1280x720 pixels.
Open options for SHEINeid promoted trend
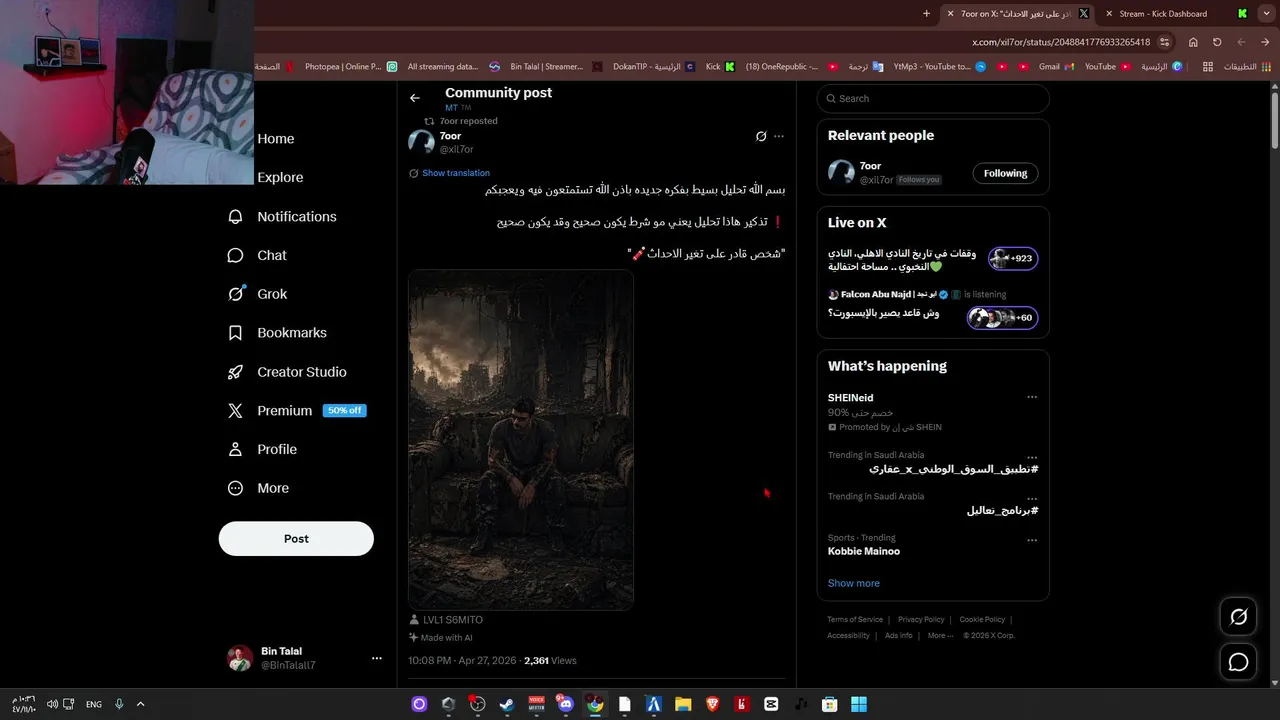tap(1032, 397)
